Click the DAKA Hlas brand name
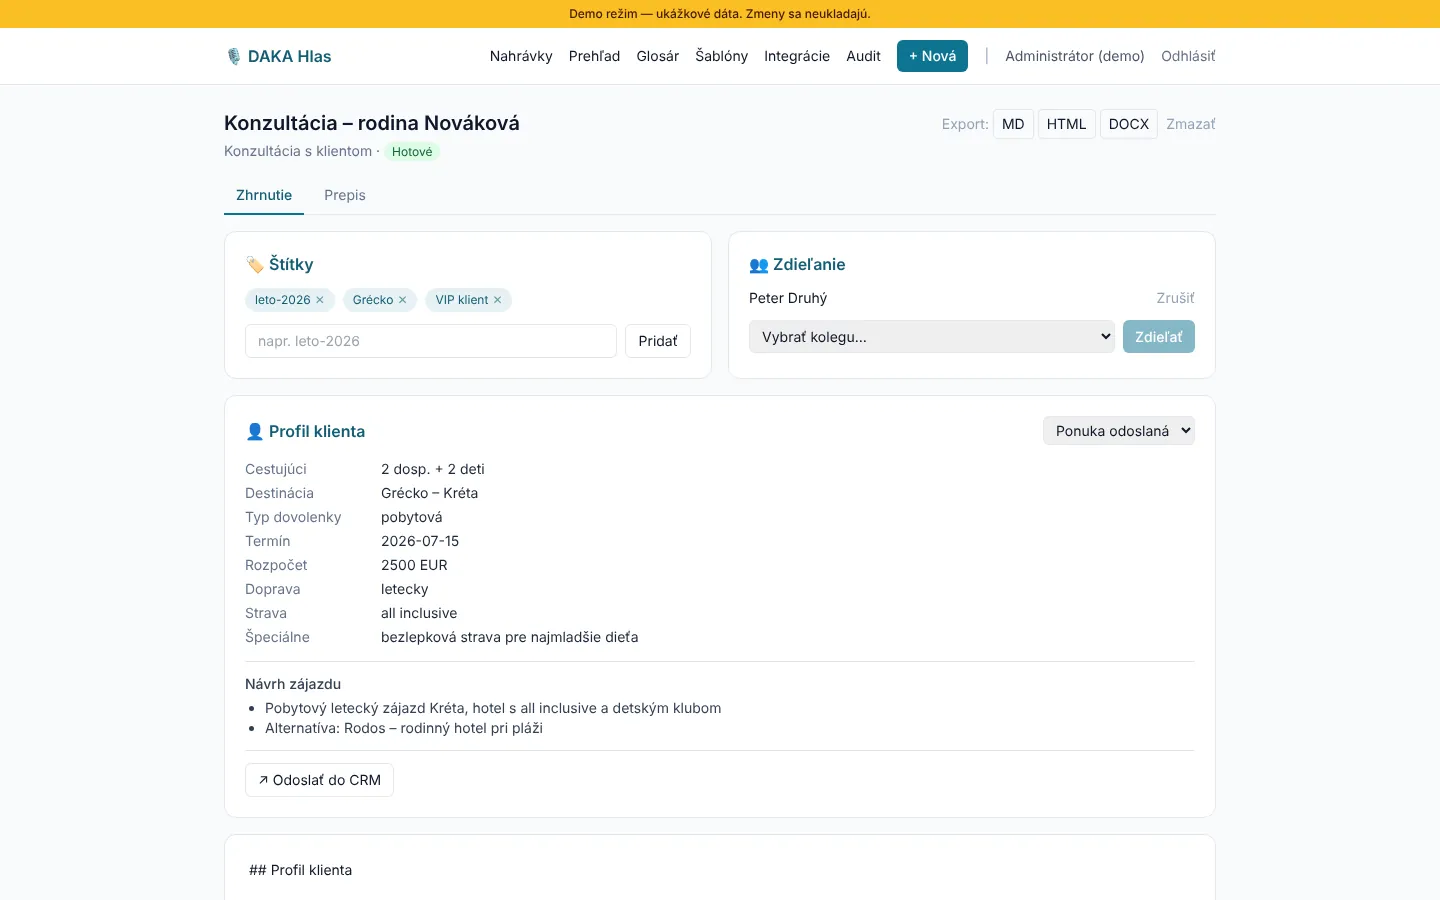The height and width of the screenshot is (900, 1440). tap(289, 56)
